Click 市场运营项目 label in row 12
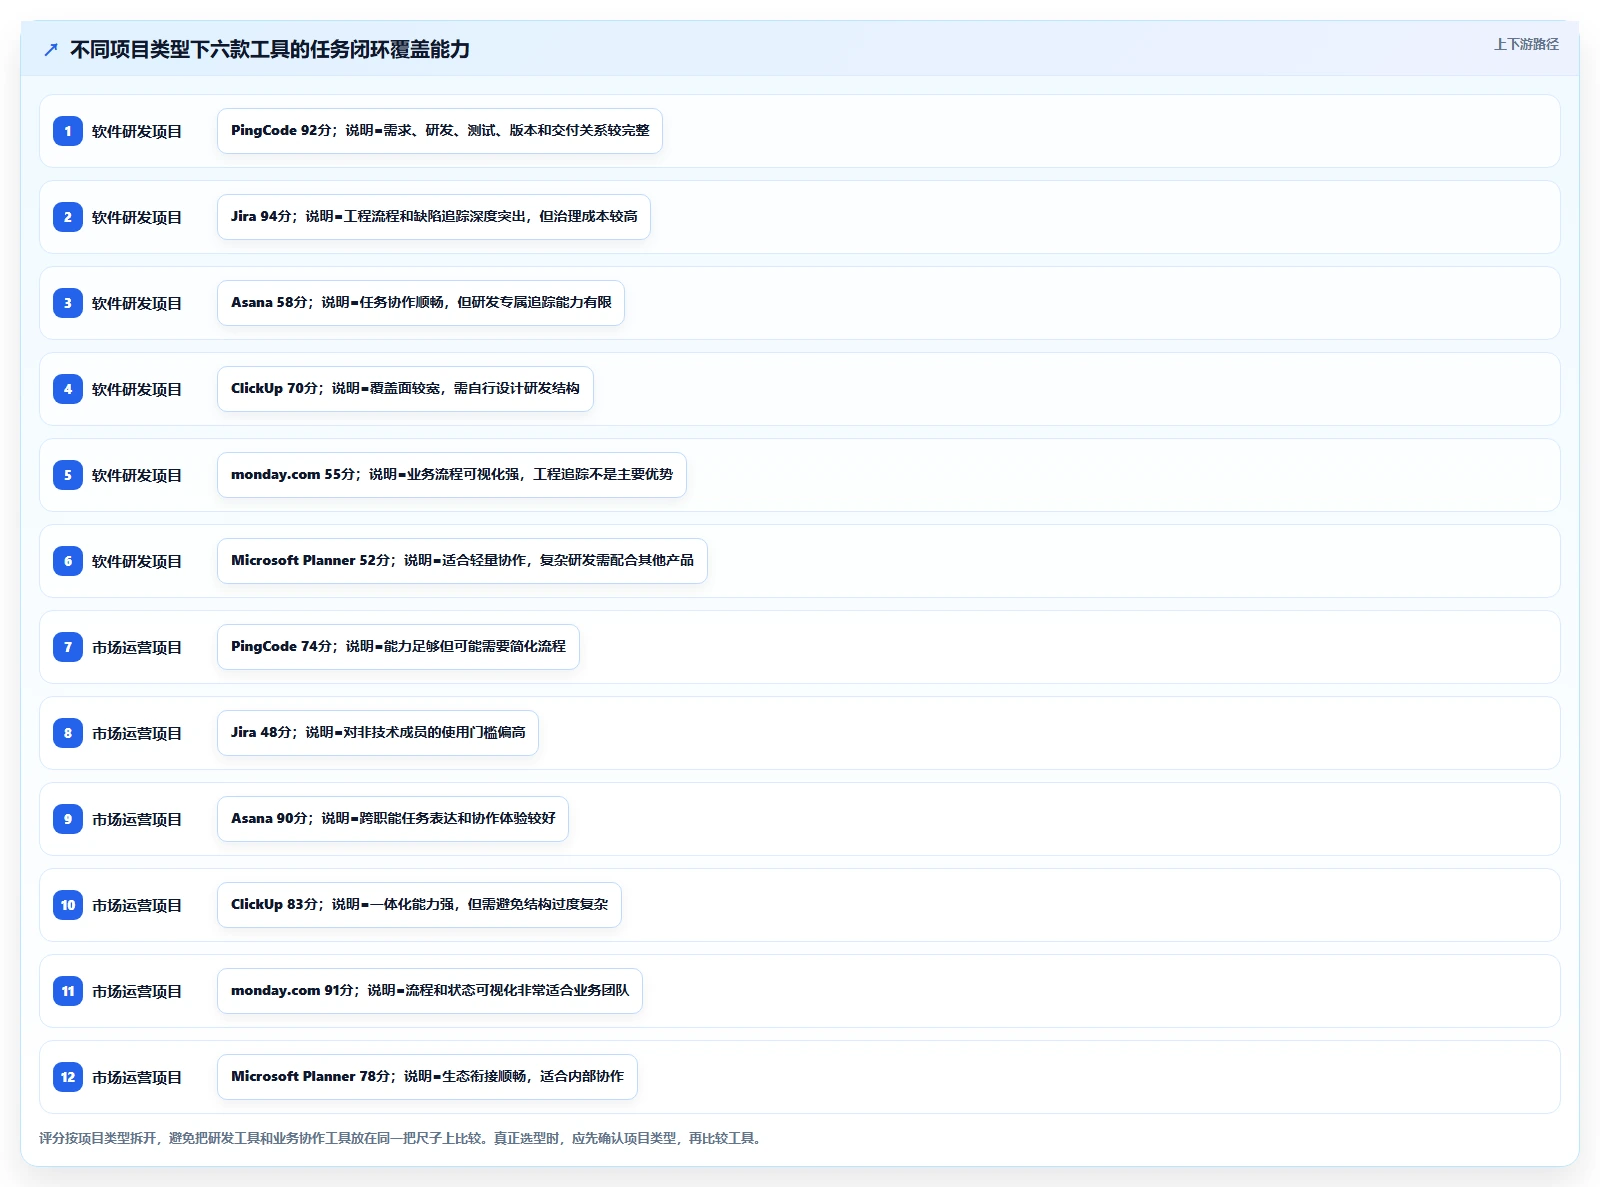The width and height of the screenshot is (1600, 1187). click(x=137, y=1077)
